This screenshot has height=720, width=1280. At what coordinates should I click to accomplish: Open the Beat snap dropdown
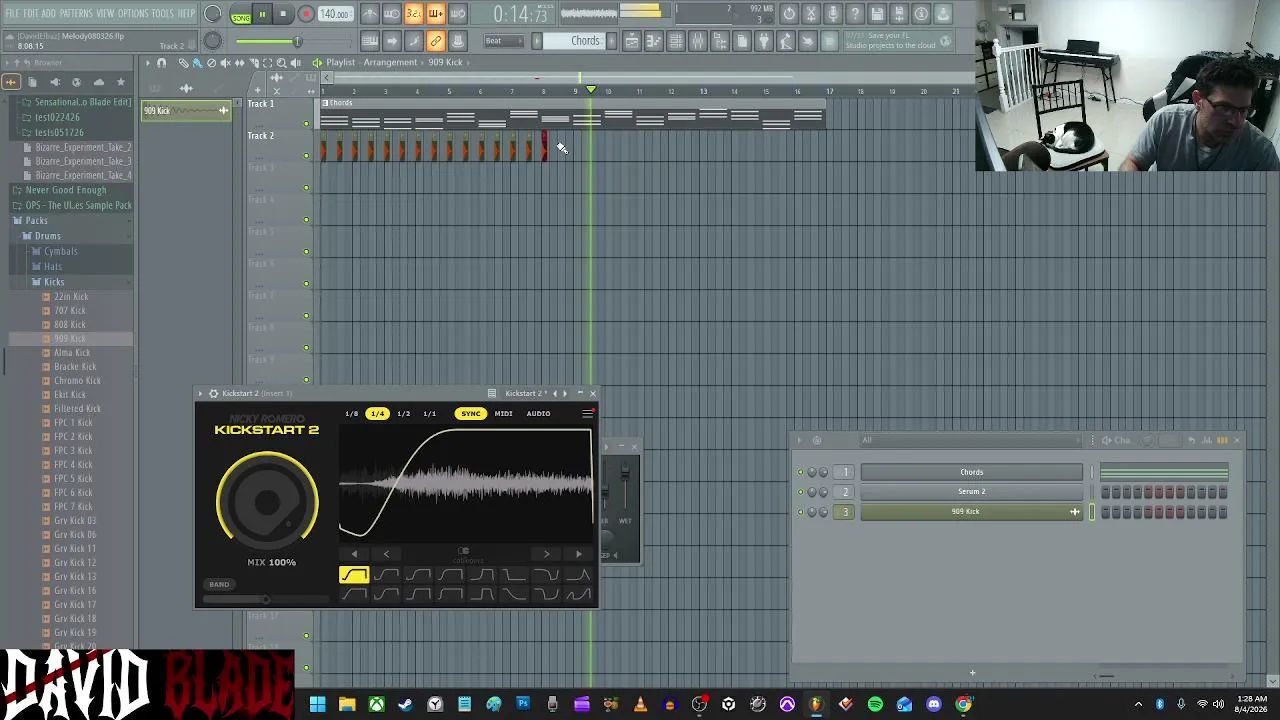pyautogui.click(x=504, y=41)
